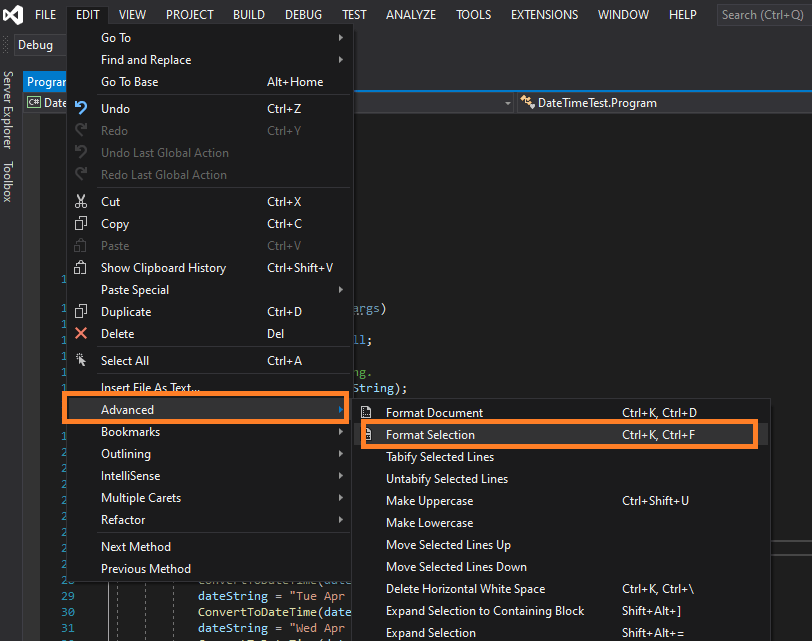The height and width of the screenshot is (641, 812).
Task: Choose Move Selected Lines Down
Action: pos(561,566)
